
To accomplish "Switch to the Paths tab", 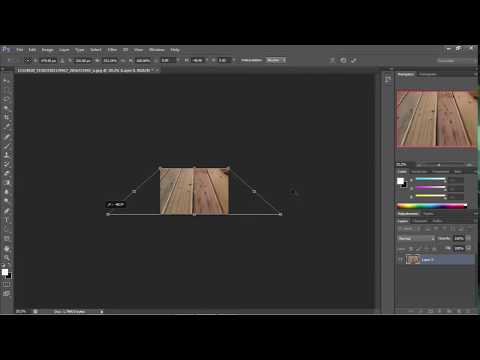I will pyautogui.click(x=437, y=221).
